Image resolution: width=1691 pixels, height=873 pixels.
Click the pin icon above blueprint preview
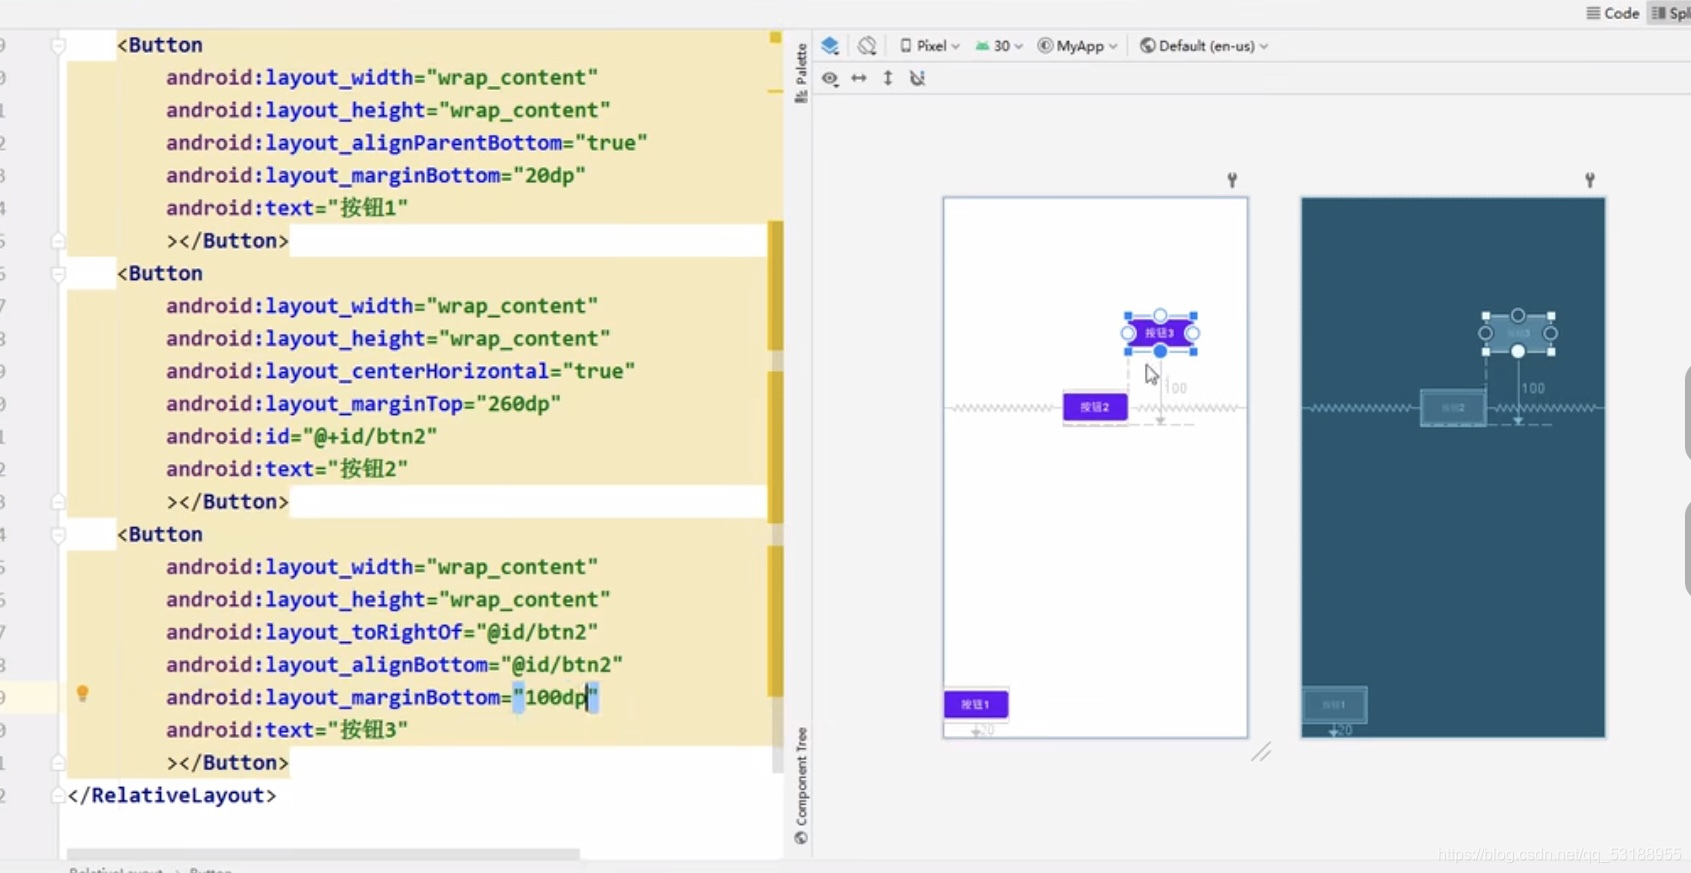(1590, 180)
